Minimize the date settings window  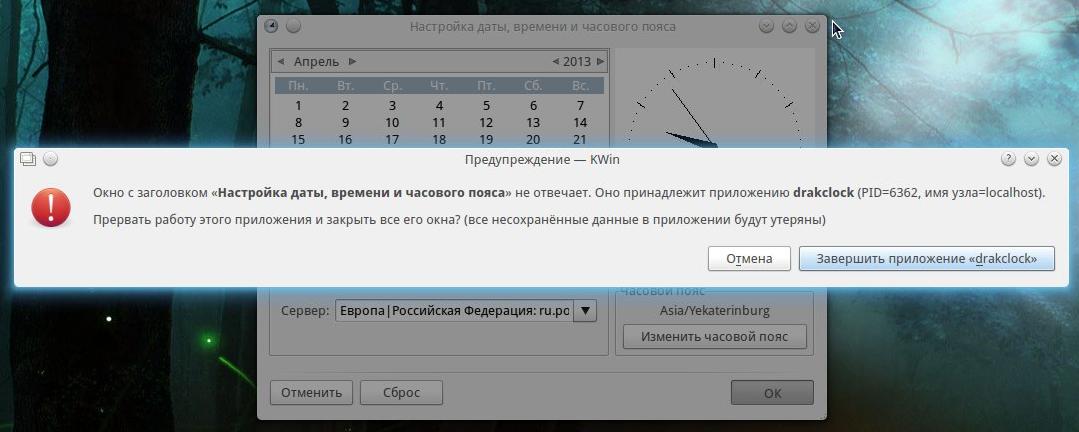(x=766, y=26)
